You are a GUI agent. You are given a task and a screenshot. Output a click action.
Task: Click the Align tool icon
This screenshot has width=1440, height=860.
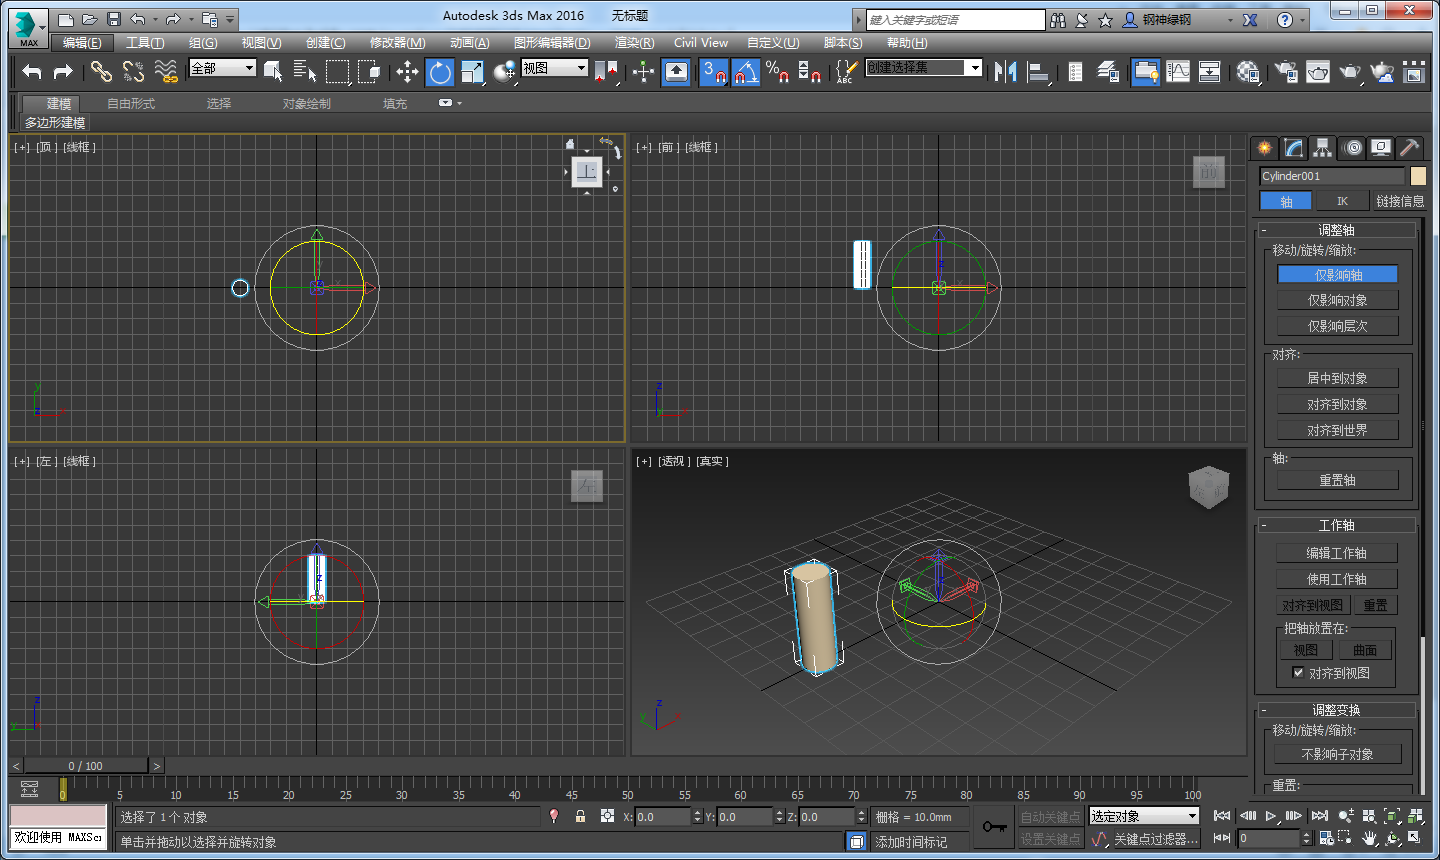tap(1039, 71)
